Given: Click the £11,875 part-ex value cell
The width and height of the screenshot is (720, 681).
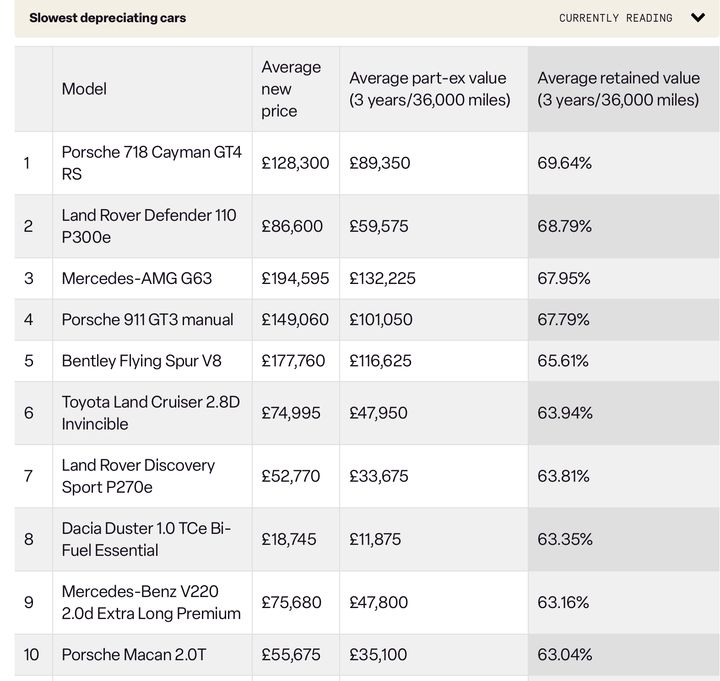Looking at the screenshot, I should pyautogui.click(x=433, y=539).
